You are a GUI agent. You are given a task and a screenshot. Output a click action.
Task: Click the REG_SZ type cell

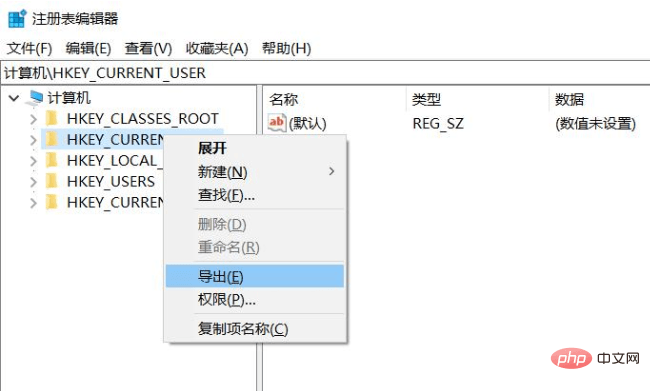[438, 124]
